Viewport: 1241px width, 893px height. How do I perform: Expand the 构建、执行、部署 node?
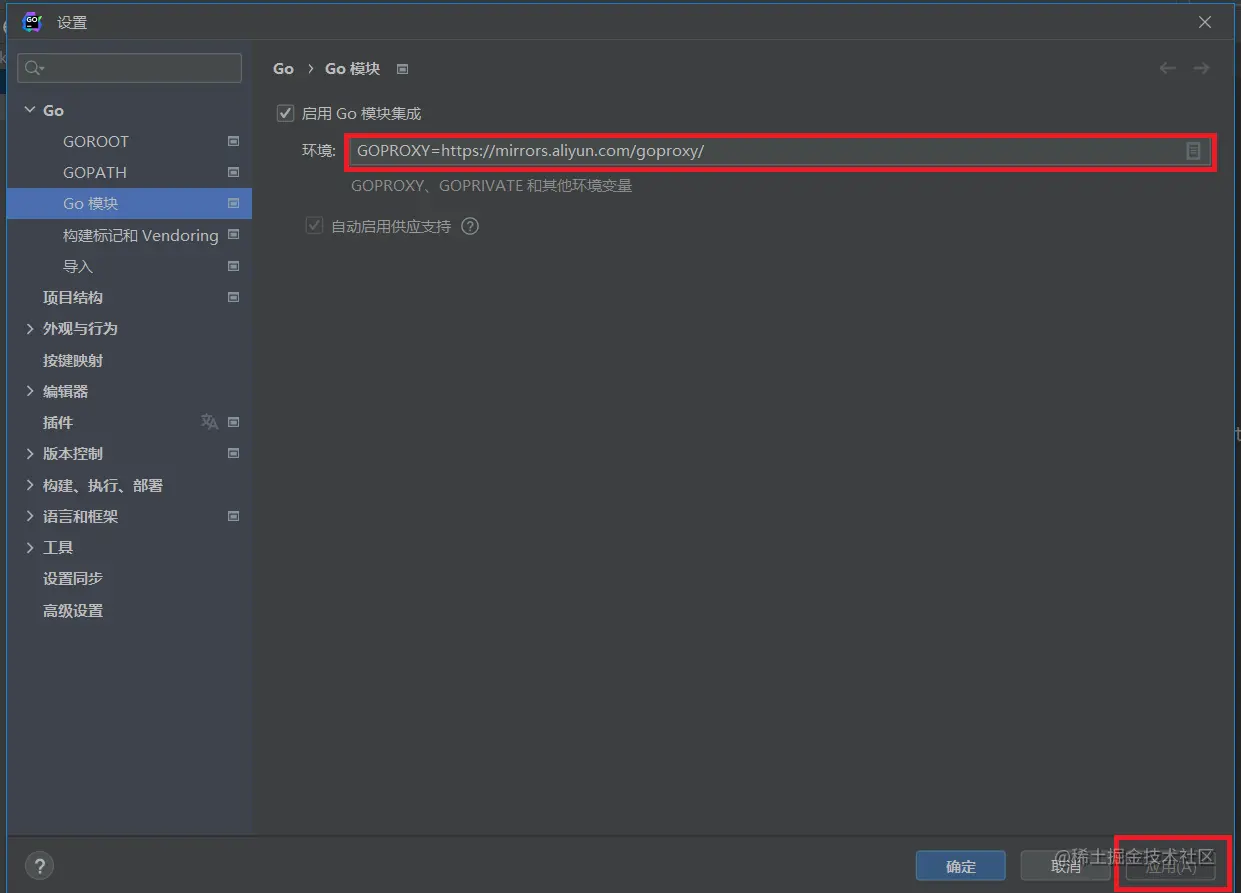pyautogui.click(x=29, y=485)
